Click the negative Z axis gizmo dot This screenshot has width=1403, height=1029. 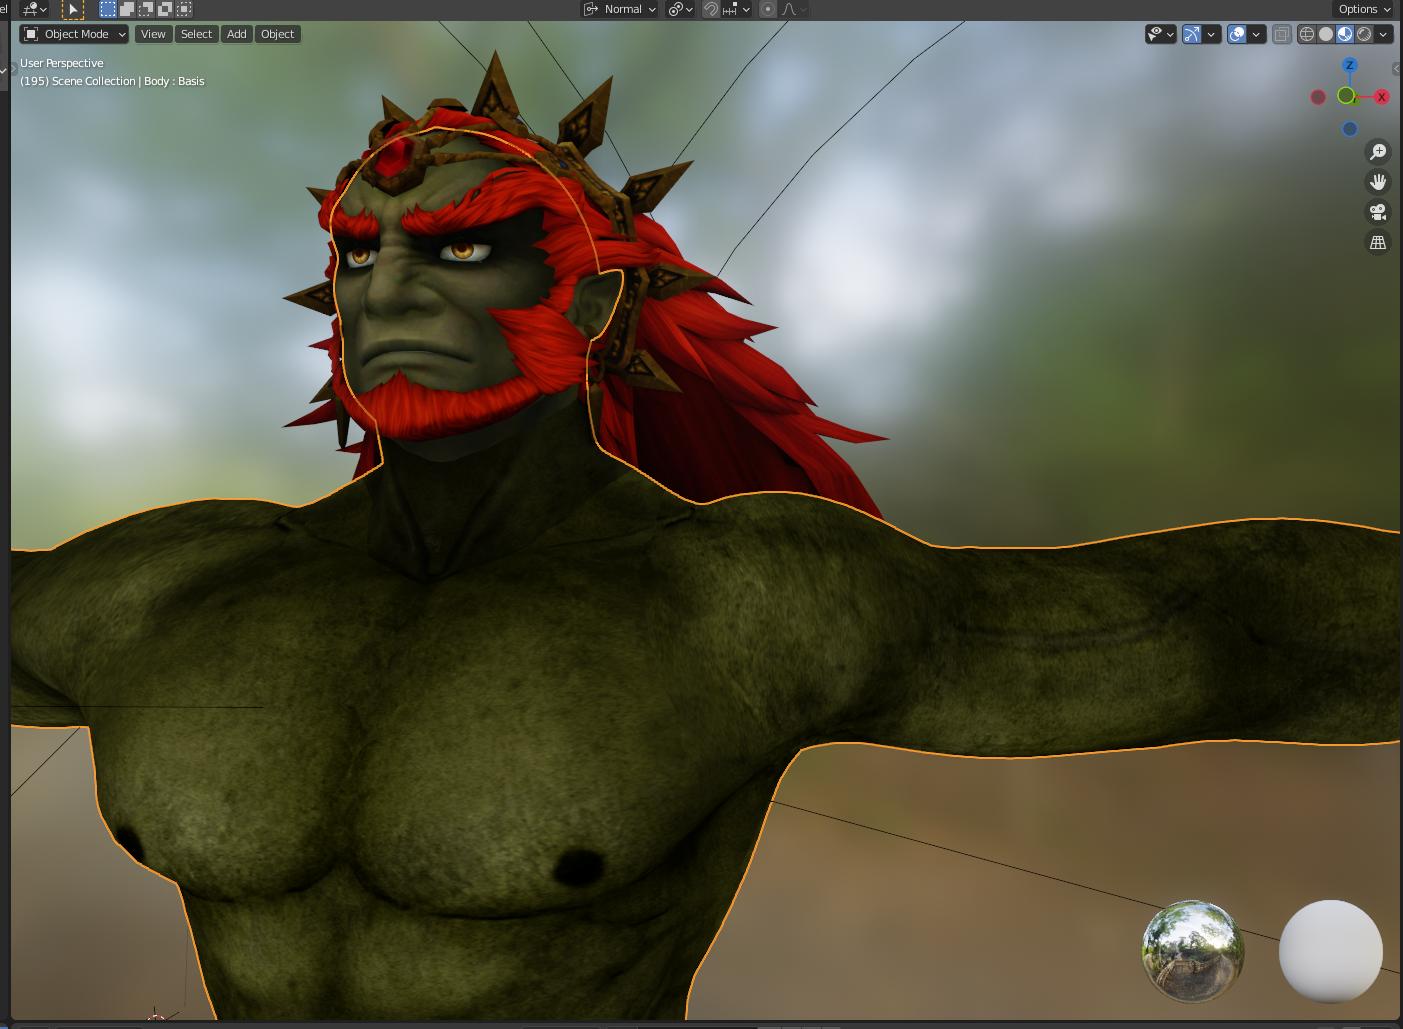coord(1350,129)
